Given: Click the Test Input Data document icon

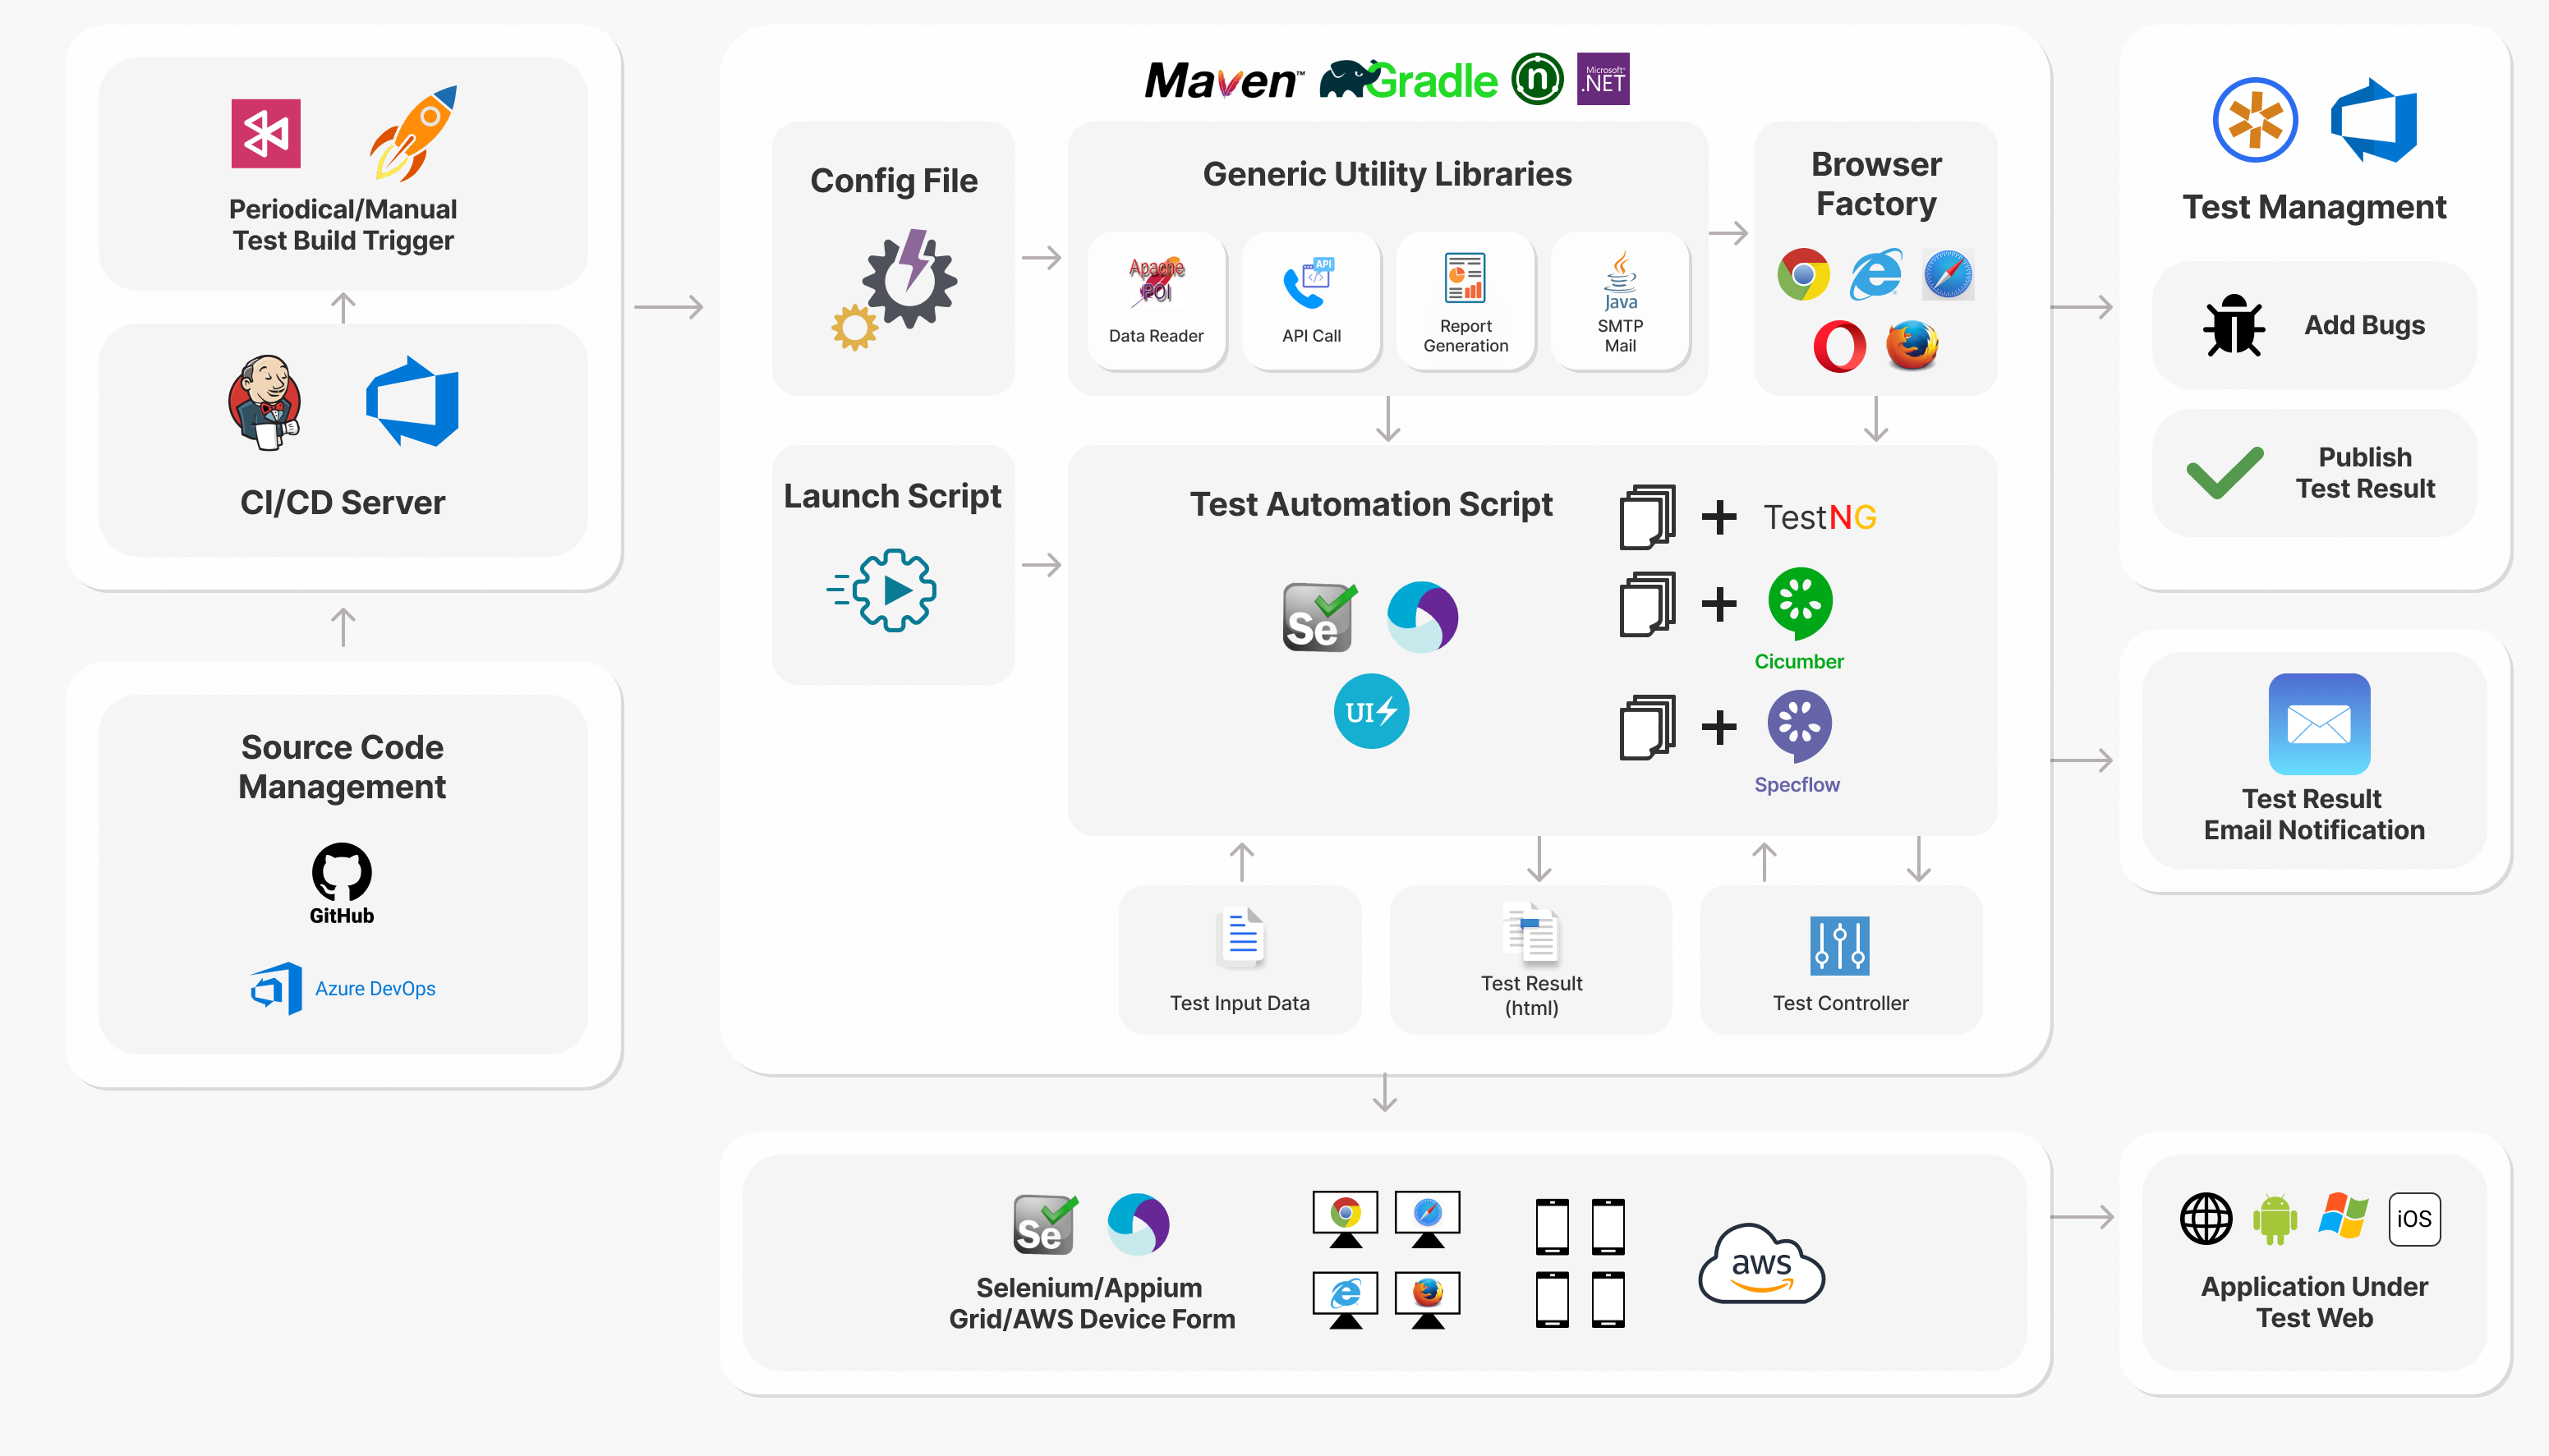Looking at the screenshot, I should click(1242, 937).
